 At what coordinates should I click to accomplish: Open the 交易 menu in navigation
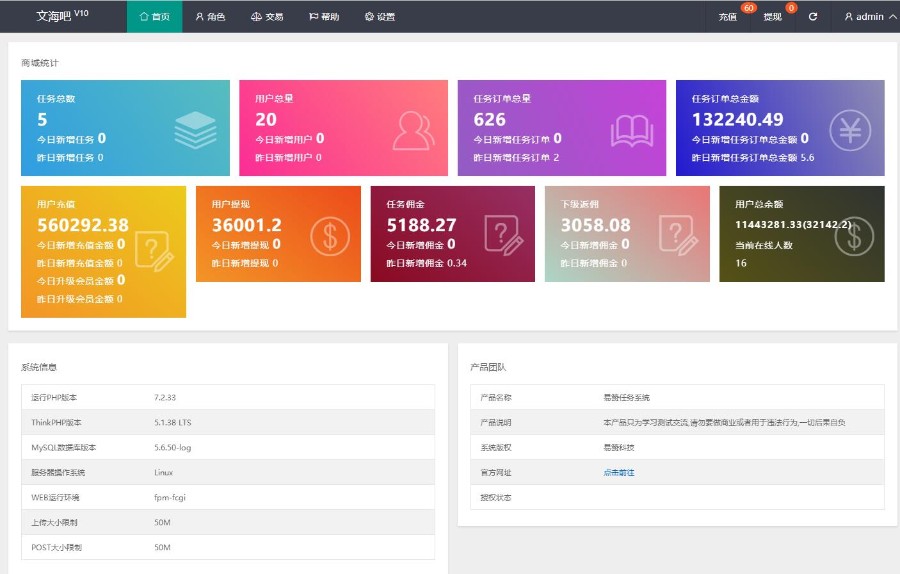click(x=267, y=16)
